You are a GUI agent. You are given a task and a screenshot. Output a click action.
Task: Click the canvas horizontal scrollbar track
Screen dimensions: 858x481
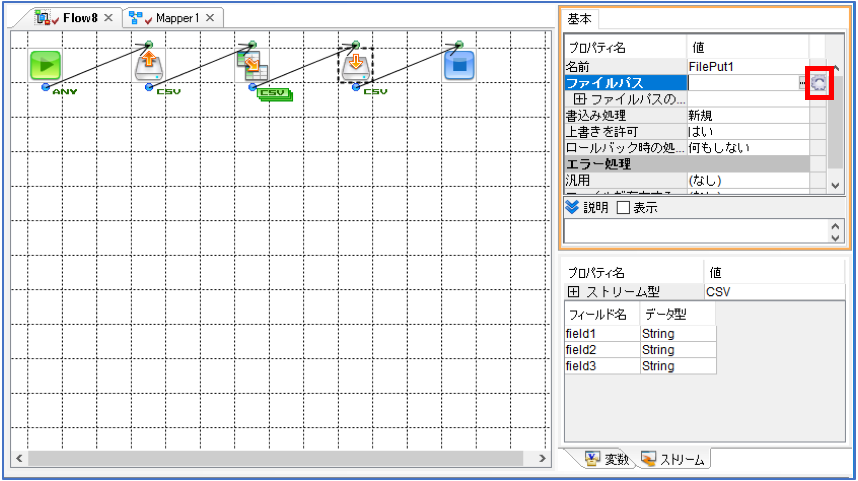[x=278, y=458]
